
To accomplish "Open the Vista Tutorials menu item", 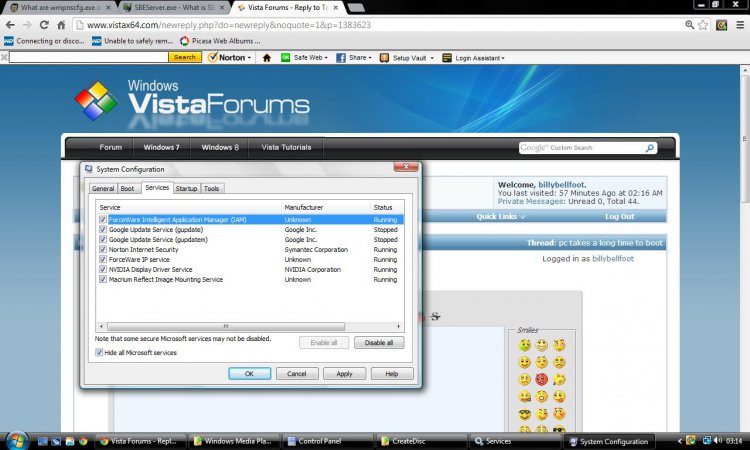I will click(x=286, y=147).
